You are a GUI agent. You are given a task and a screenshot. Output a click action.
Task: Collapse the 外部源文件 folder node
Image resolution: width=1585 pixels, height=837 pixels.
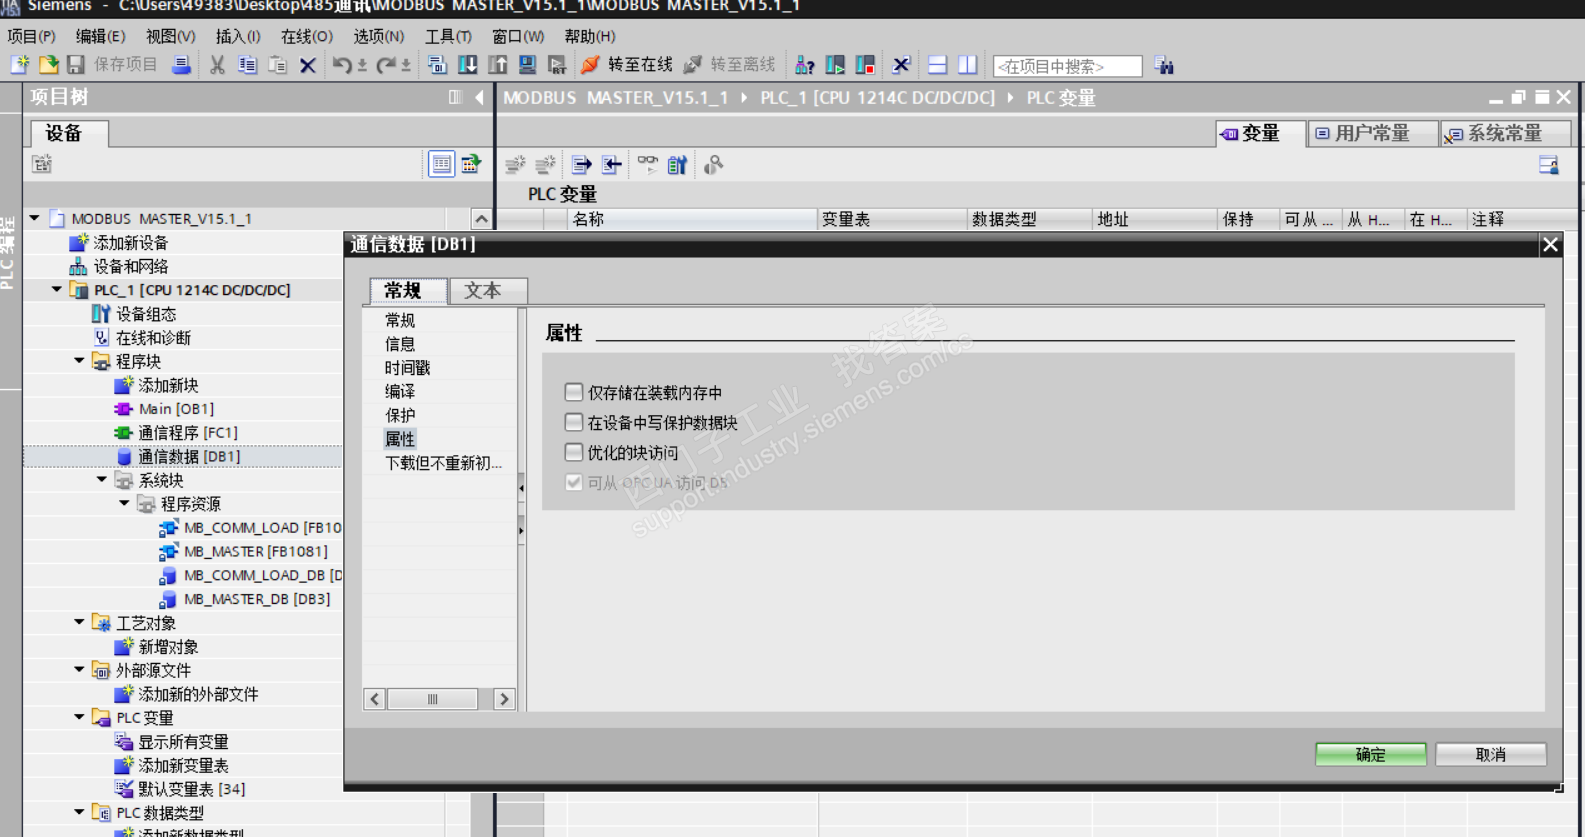80,670
